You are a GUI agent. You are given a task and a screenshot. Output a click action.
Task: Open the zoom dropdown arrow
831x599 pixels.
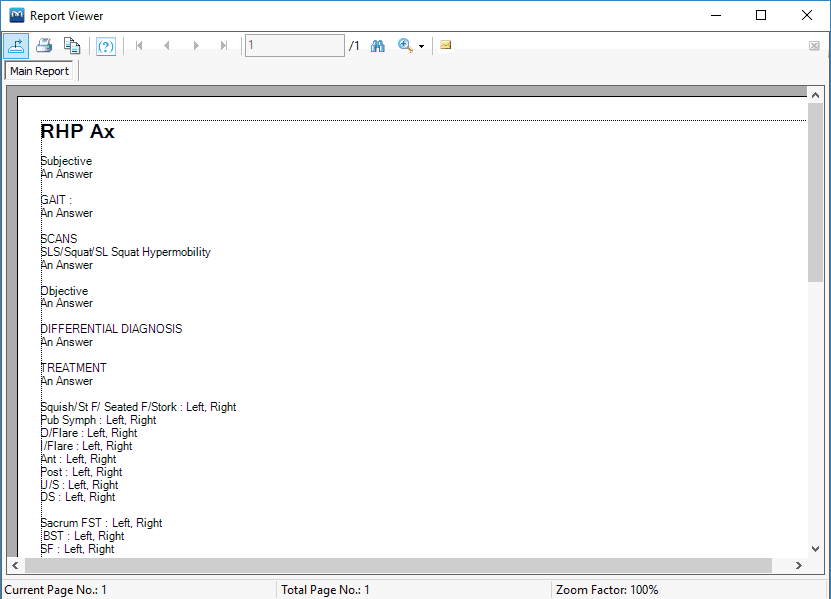pyautogui.click(x=422, y=46)
